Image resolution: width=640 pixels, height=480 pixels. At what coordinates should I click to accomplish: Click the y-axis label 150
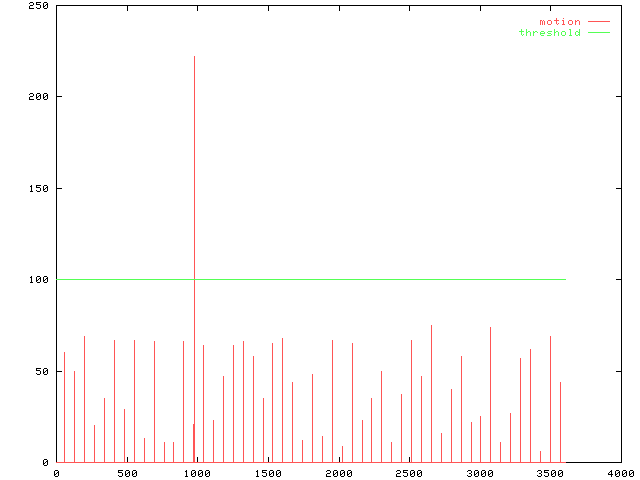39,188
